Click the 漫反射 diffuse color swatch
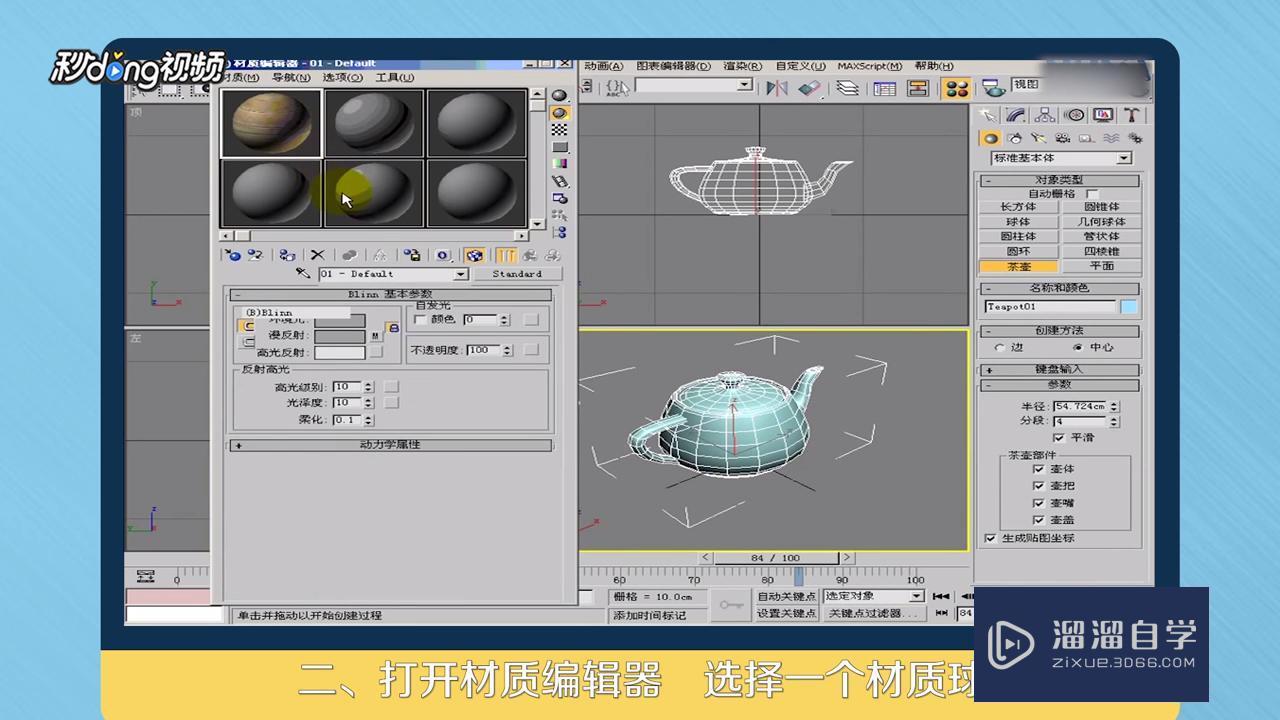Screen dimensions: 1280x720 (340, 336)
